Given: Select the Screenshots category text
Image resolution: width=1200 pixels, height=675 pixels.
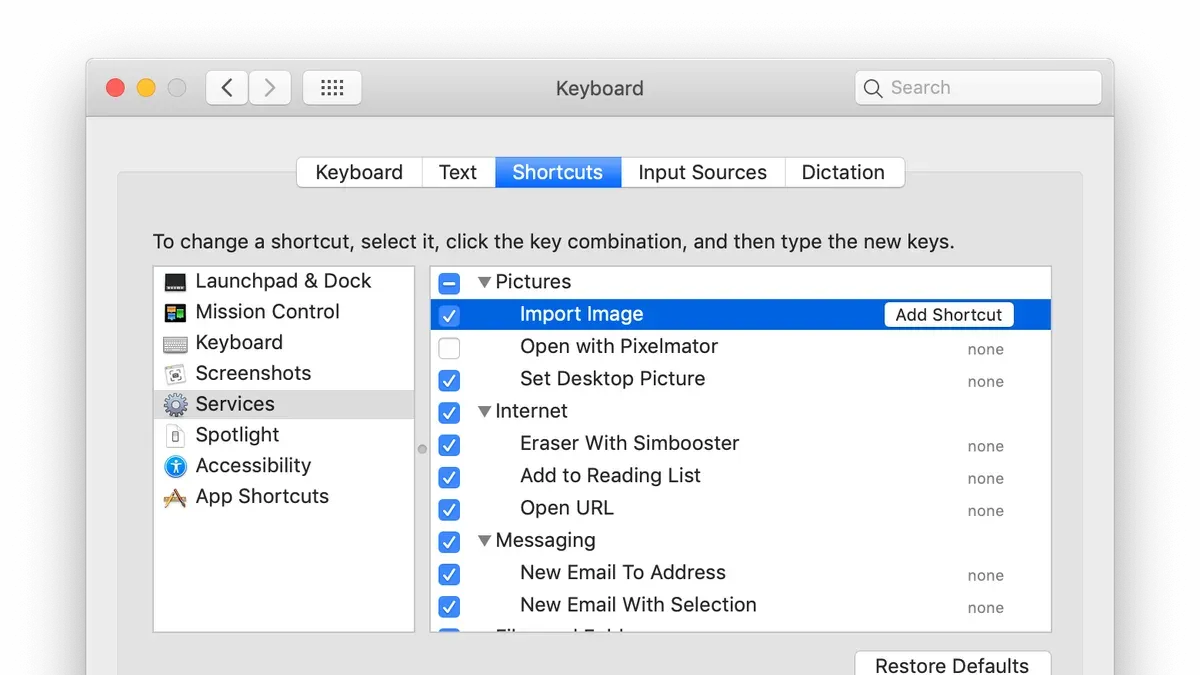Looking at the screenshot, I should click(253, 373).
